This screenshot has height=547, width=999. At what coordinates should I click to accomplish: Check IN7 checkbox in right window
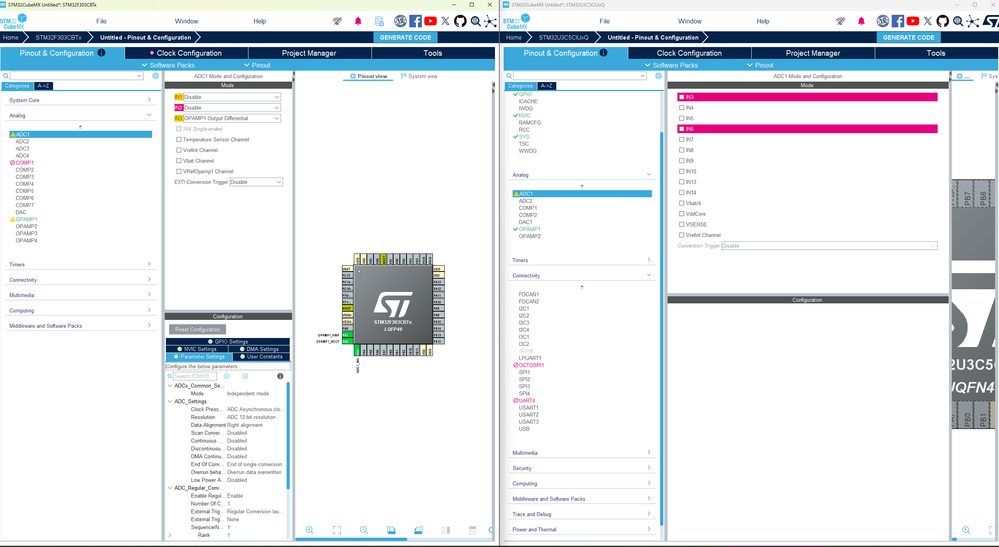pos(682,139)
